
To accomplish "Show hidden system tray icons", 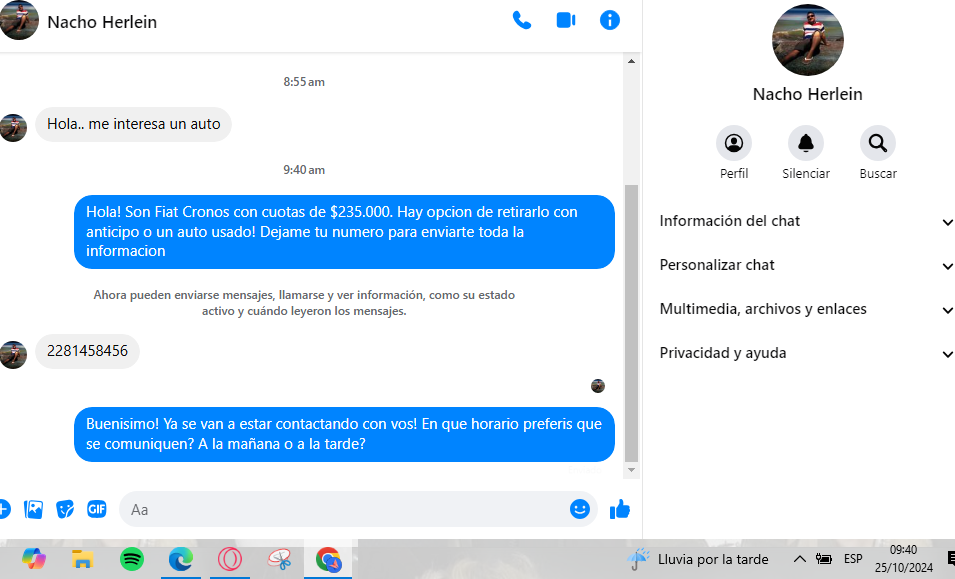I will click(799, 559).
